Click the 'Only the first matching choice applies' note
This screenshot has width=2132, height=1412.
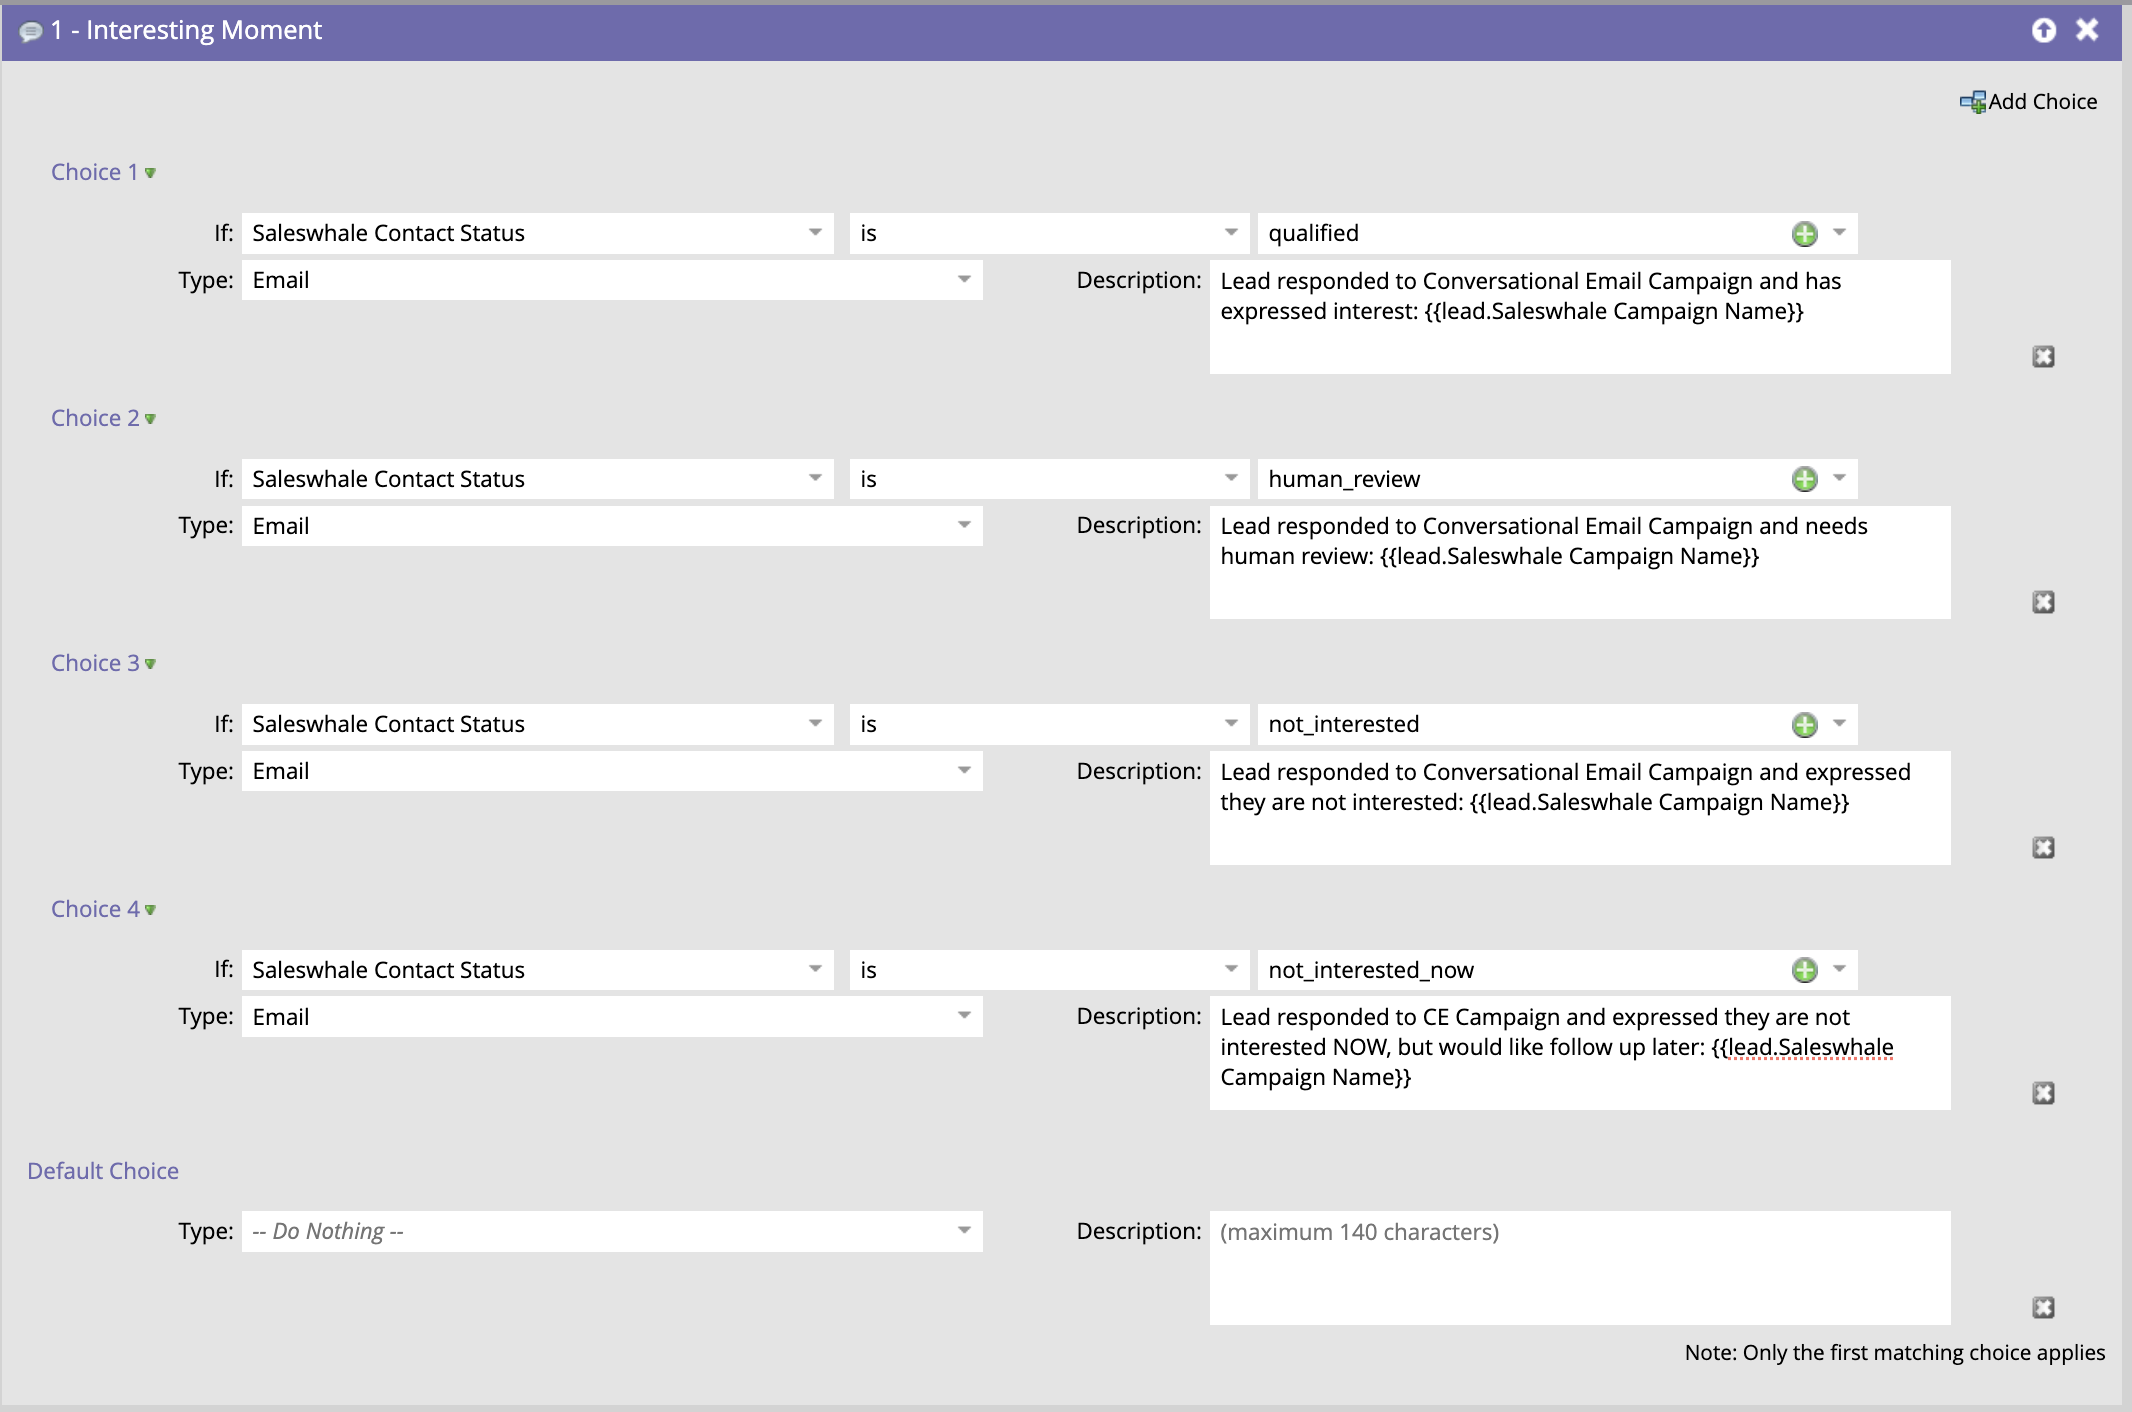(1894, 1353)
